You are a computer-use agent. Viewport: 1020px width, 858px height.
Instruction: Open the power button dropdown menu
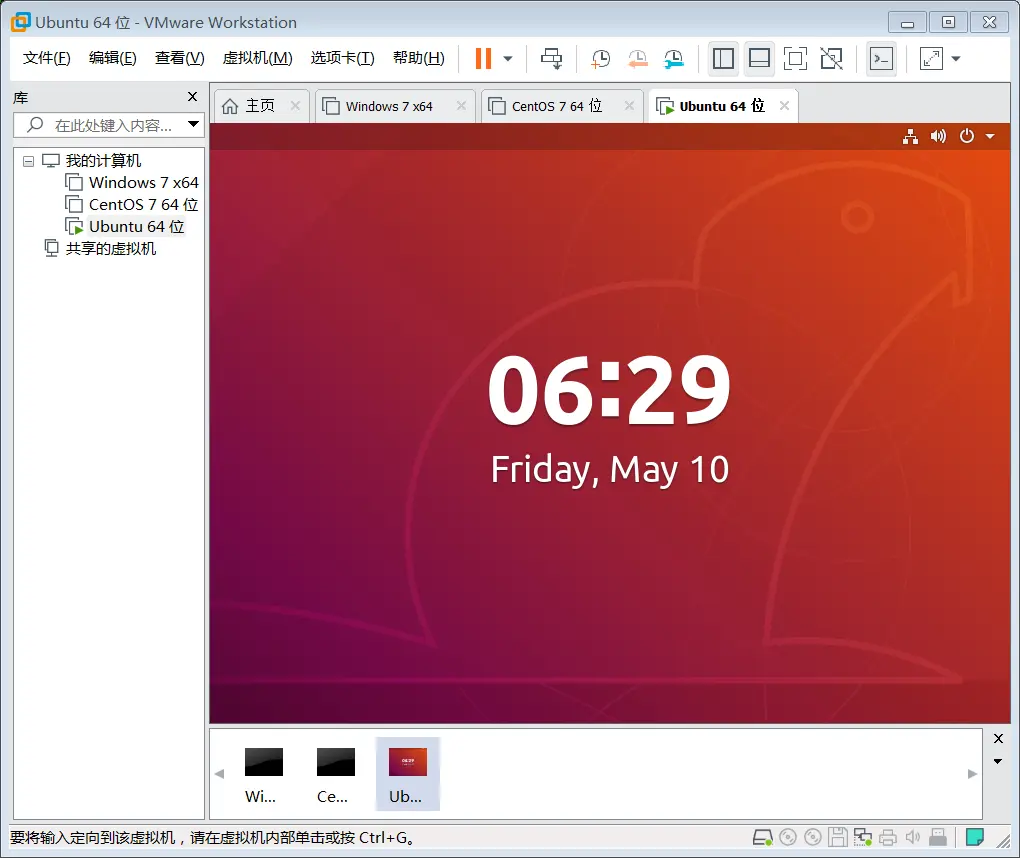point(991,136)
